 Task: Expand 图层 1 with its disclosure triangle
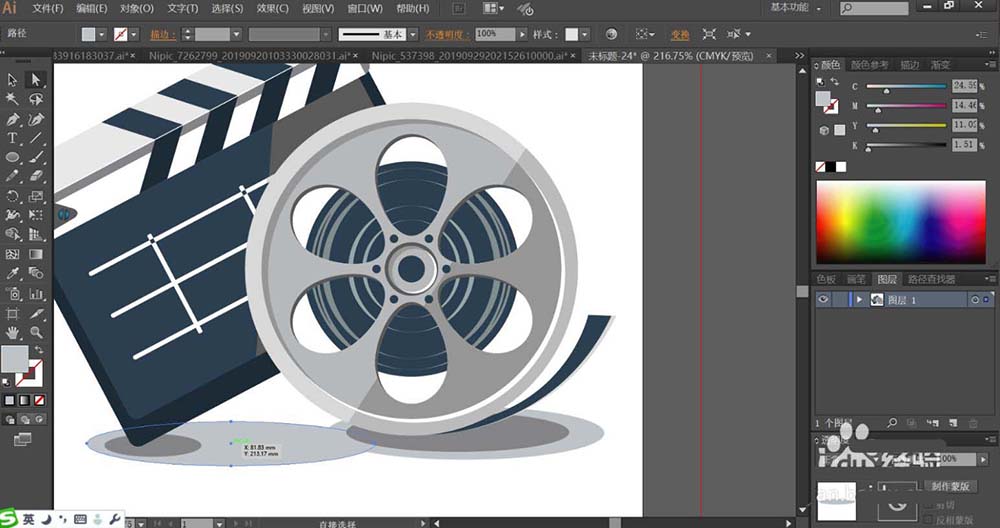[x=859, y=300]
